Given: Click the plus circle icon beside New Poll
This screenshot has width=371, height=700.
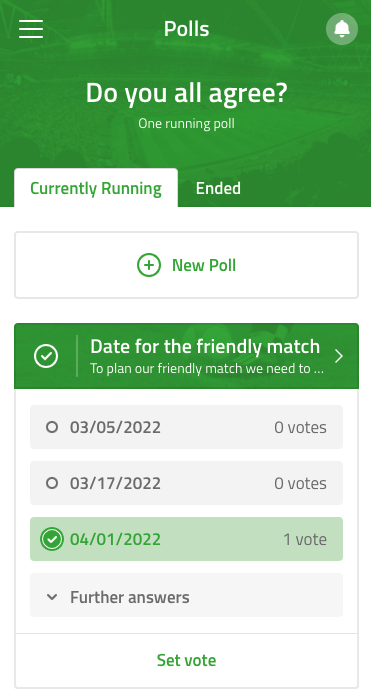Looking at the screenshot, I should (x=149, y=265).
